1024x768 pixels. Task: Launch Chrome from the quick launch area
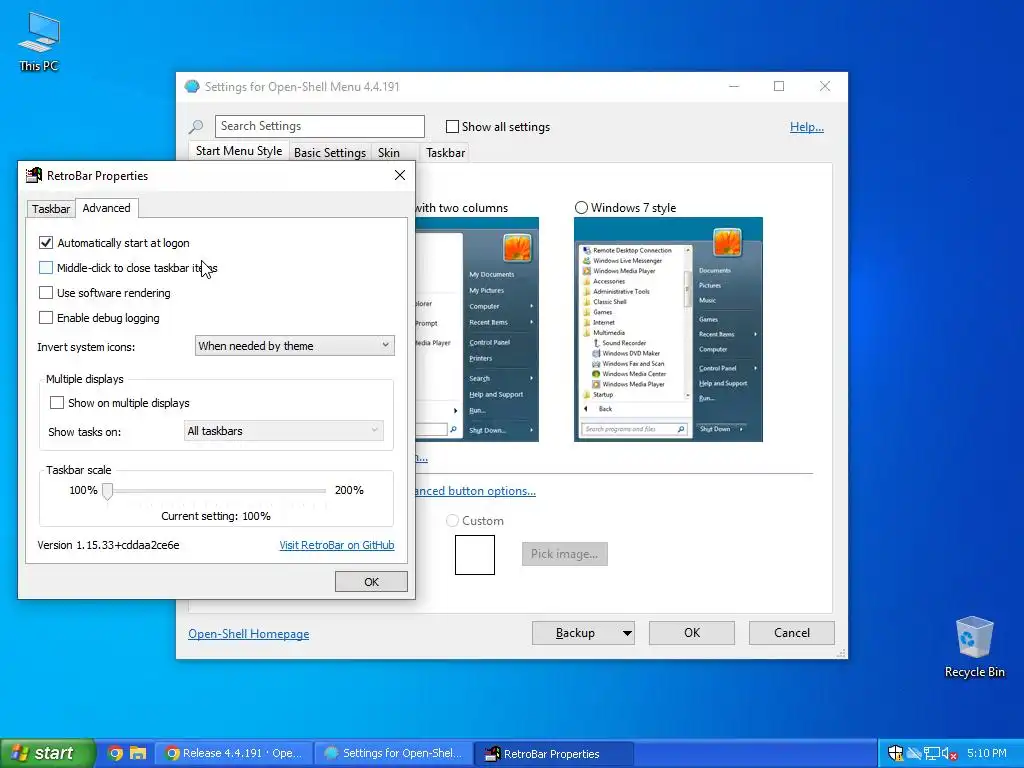click(x=116, y=753)
